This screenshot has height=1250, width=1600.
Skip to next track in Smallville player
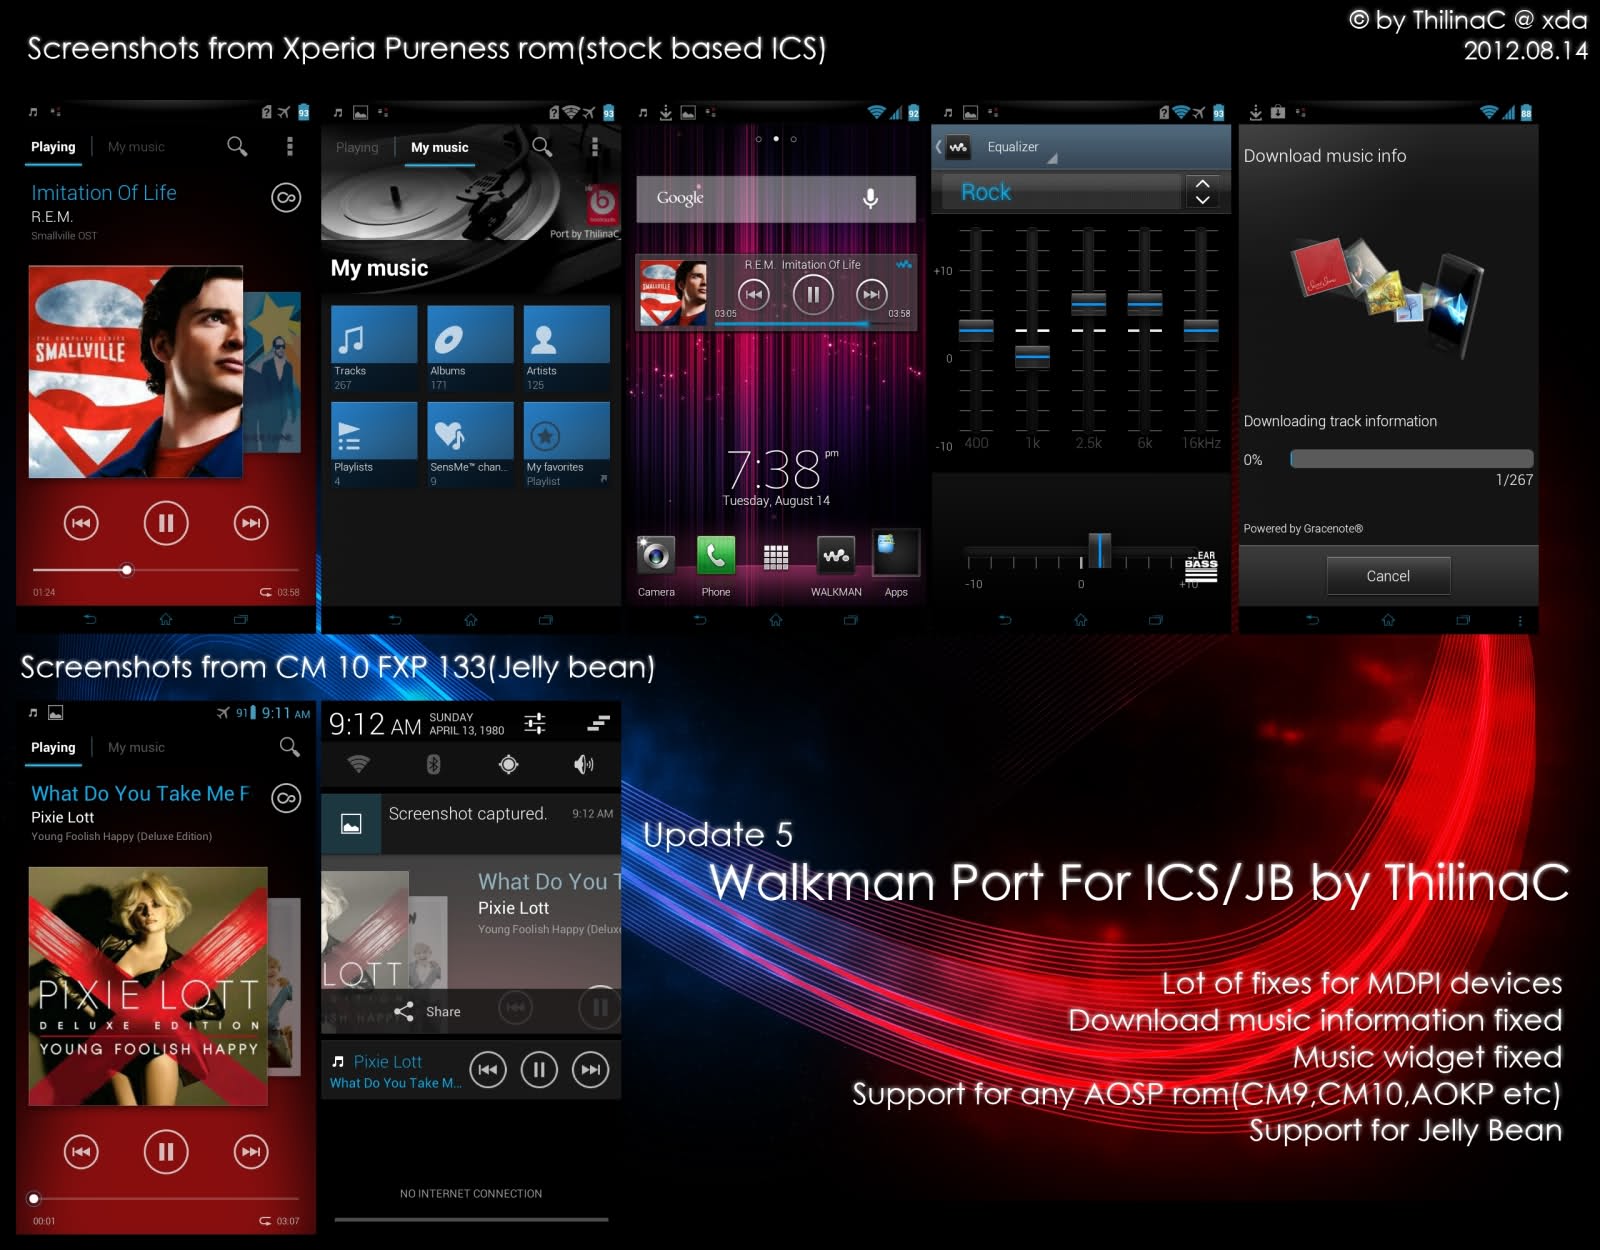(251, 522)
